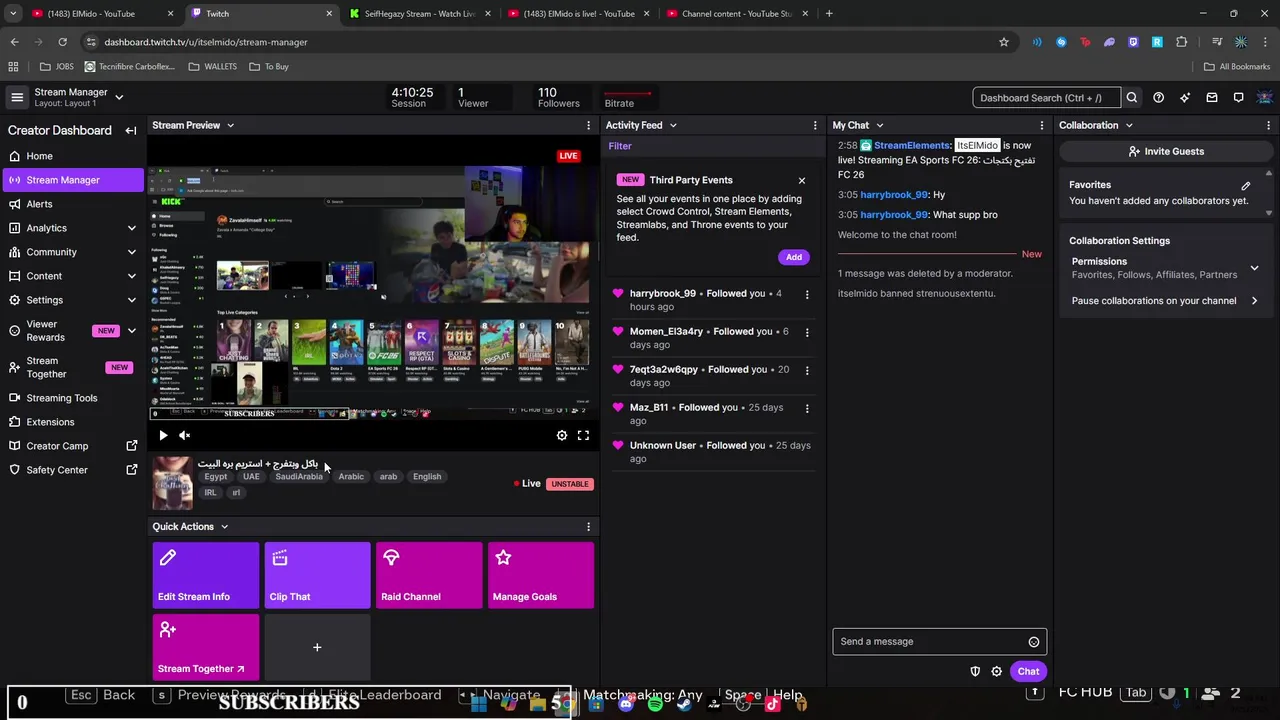Open options for Momen_El3a4ry follow event
This screenshot has width=1280, height=720.
coord(807,332)
